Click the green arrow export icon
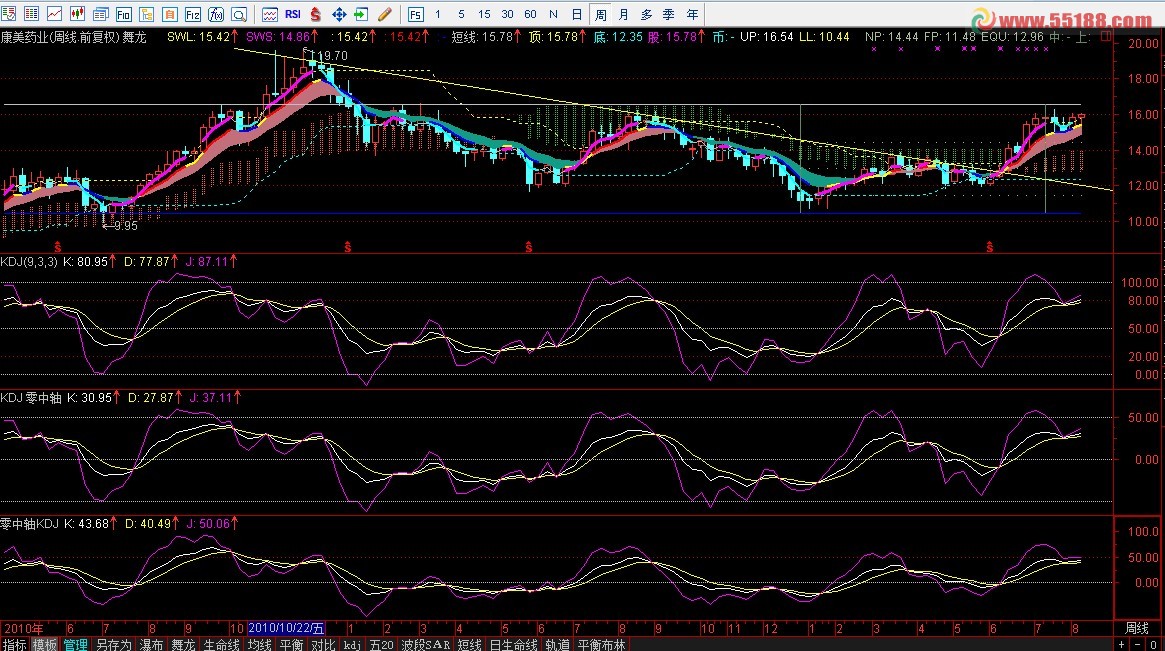 click(362, 13)
